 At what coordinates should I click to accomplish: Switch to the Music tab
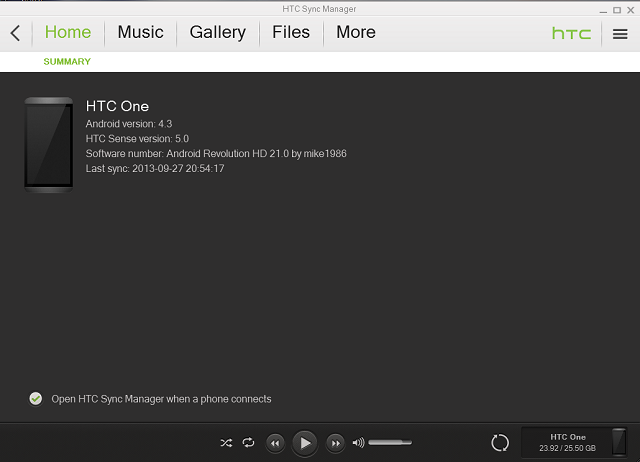(140, 32)
